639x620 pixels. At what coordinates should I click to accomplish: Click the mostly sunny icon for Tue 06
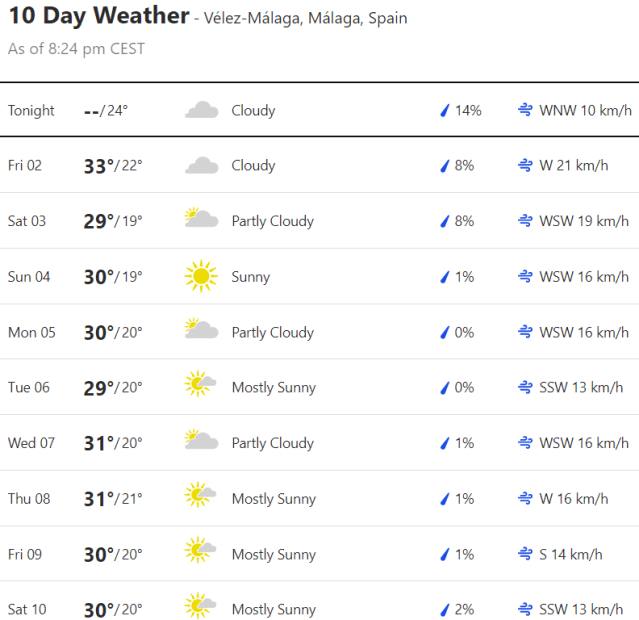click(201, 387)
